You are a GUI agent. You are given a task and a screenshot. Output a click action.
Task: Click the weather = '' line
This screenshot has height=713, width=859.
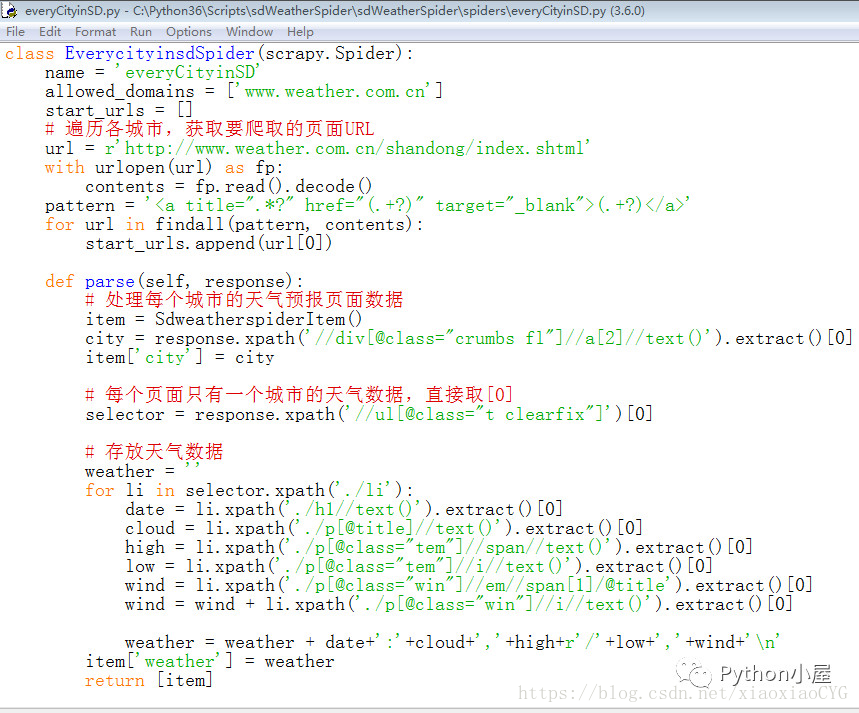pos(143,471)
